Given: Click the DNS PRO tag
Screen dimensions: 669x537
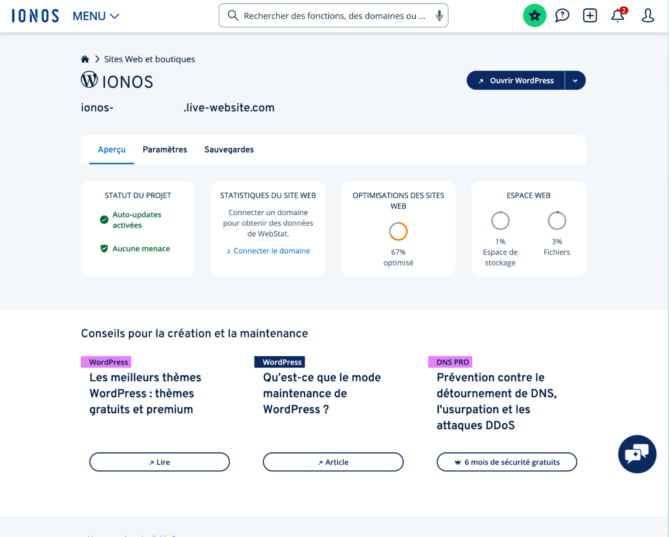Looking at the screenshot, I should (x=450, y=362).
